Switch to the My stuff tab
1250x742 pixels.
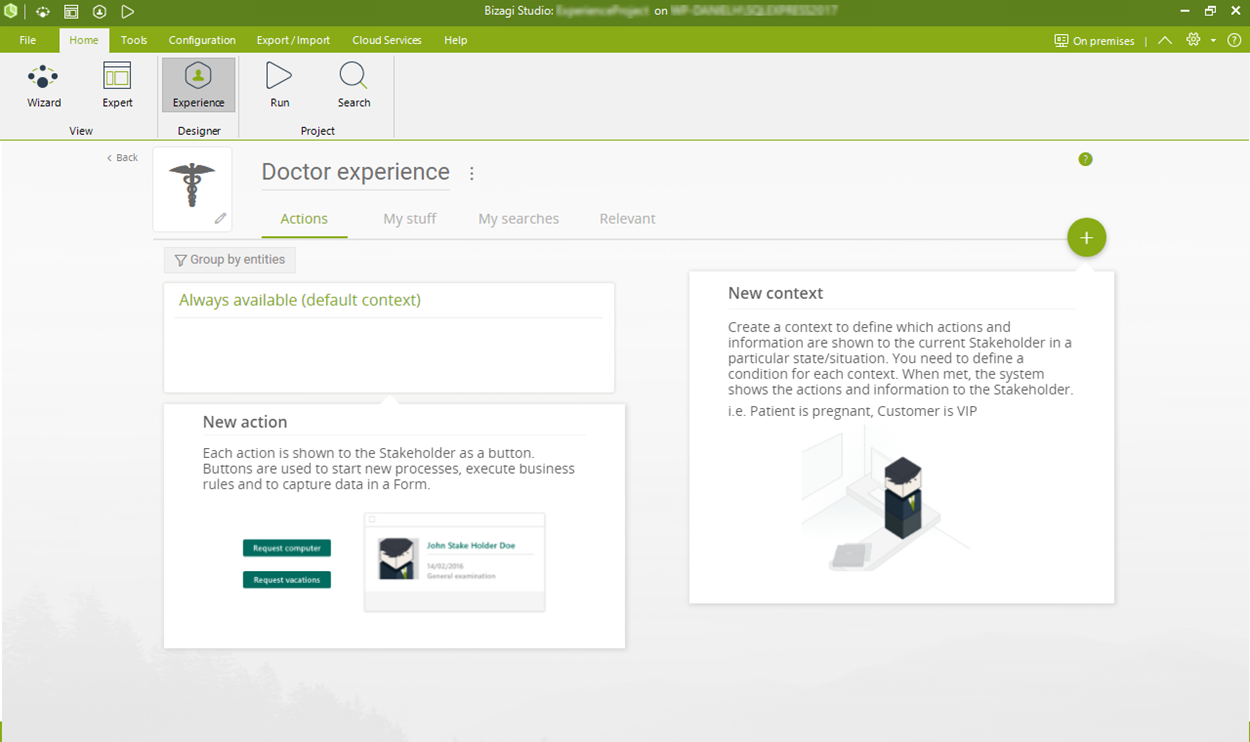pyautogui.click(x=410, y=219)
